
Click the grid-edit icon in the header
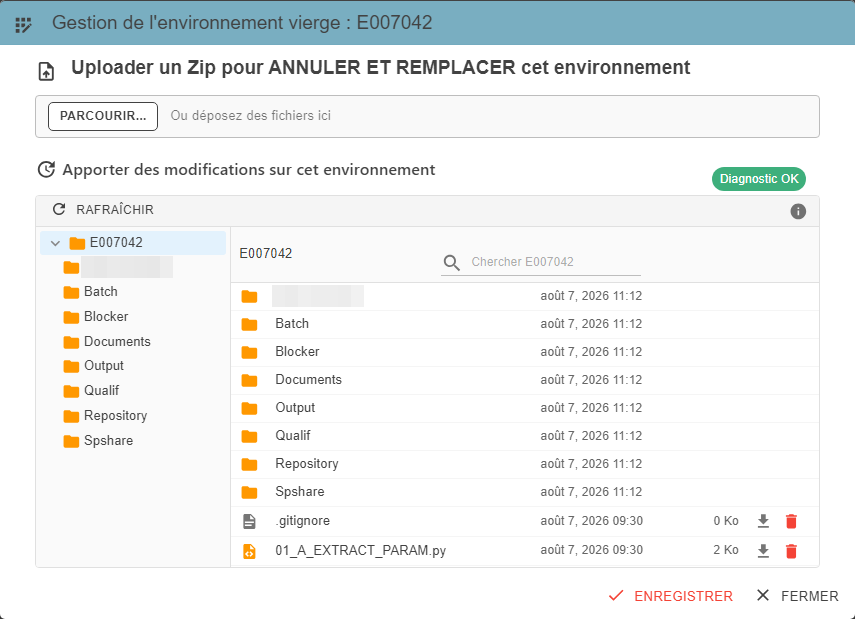pyautogui.click(x=23, y=25)
